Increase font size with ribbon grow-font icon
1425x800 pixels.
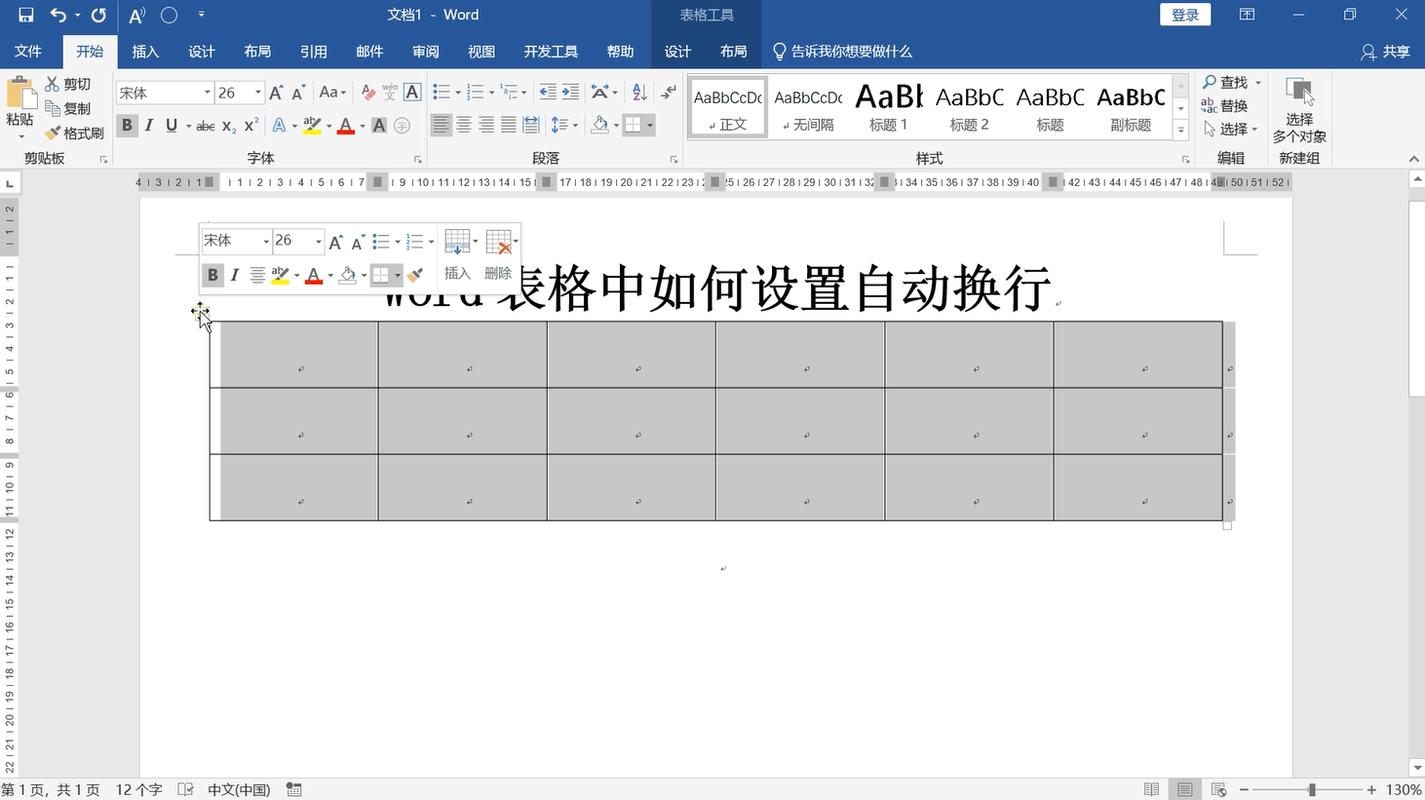[x=276, y=93]
